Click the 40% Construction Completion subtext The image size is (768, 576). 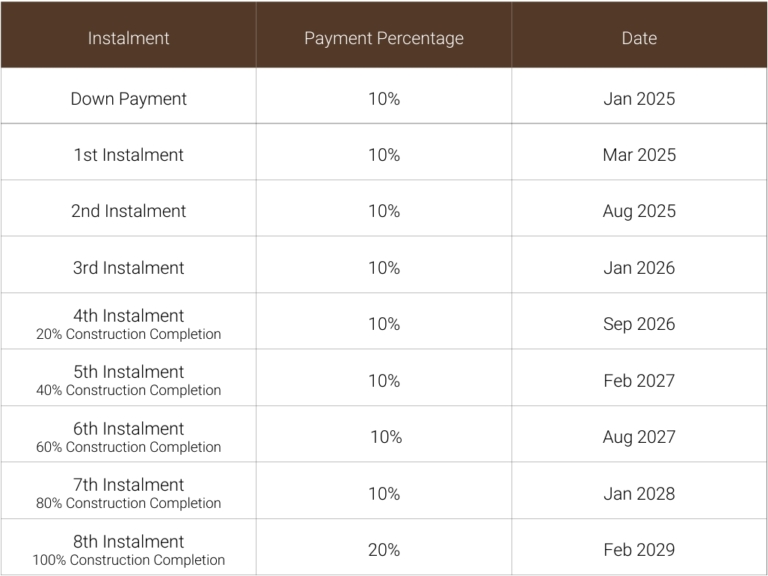click(128, 391)
